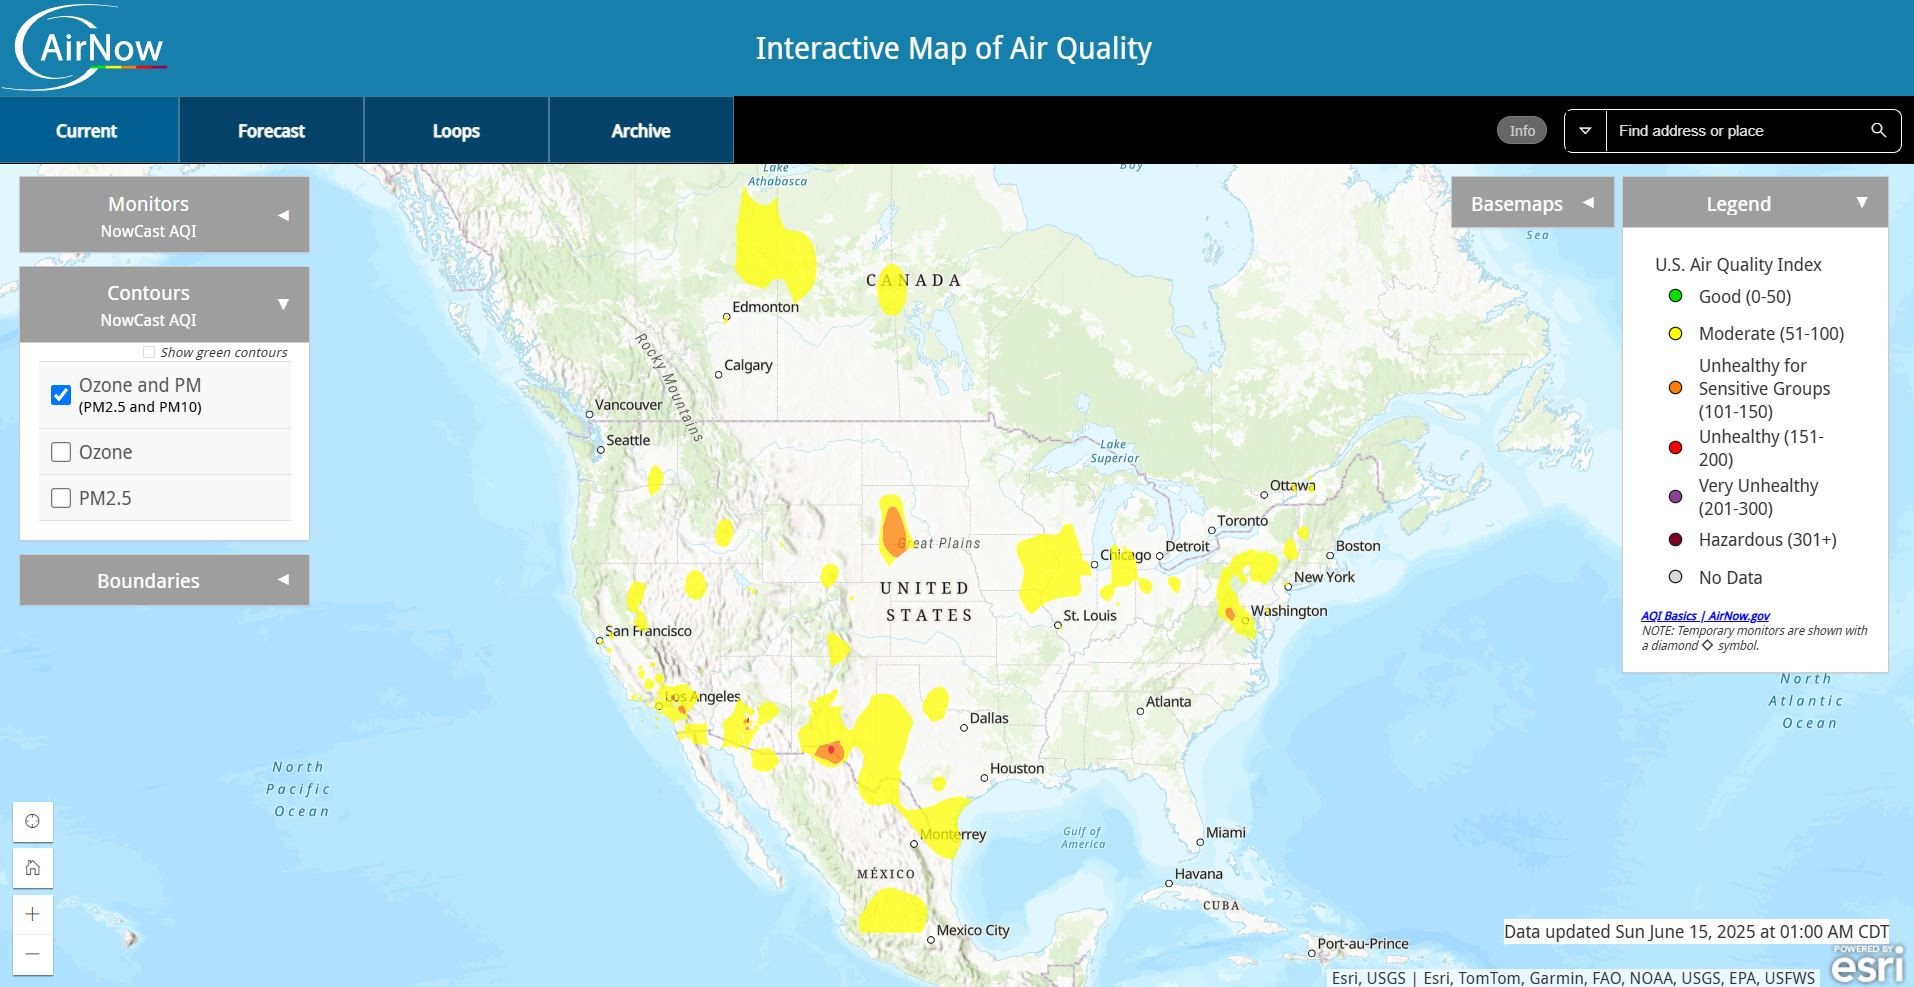Click the Calgary city marker
The width and height of the screenshot is (1914, 987).
click(x=718, y=375)
